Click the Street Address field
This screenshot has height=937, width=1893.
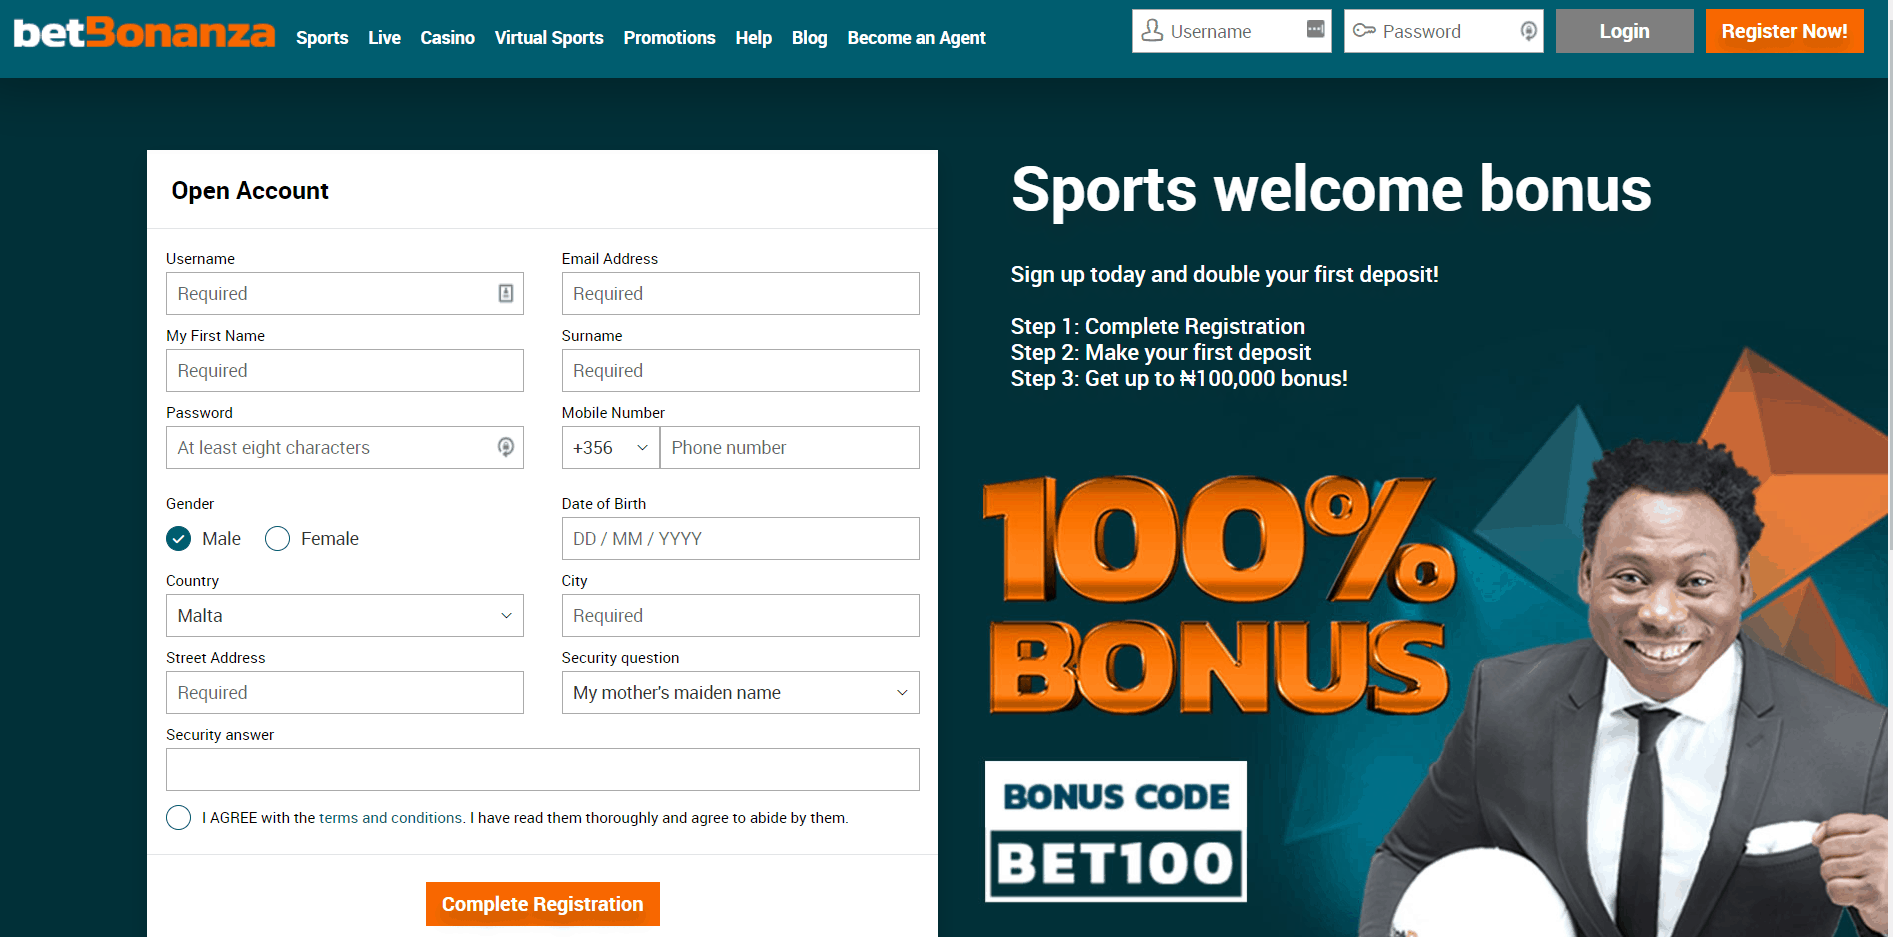[x=345, y=693]
